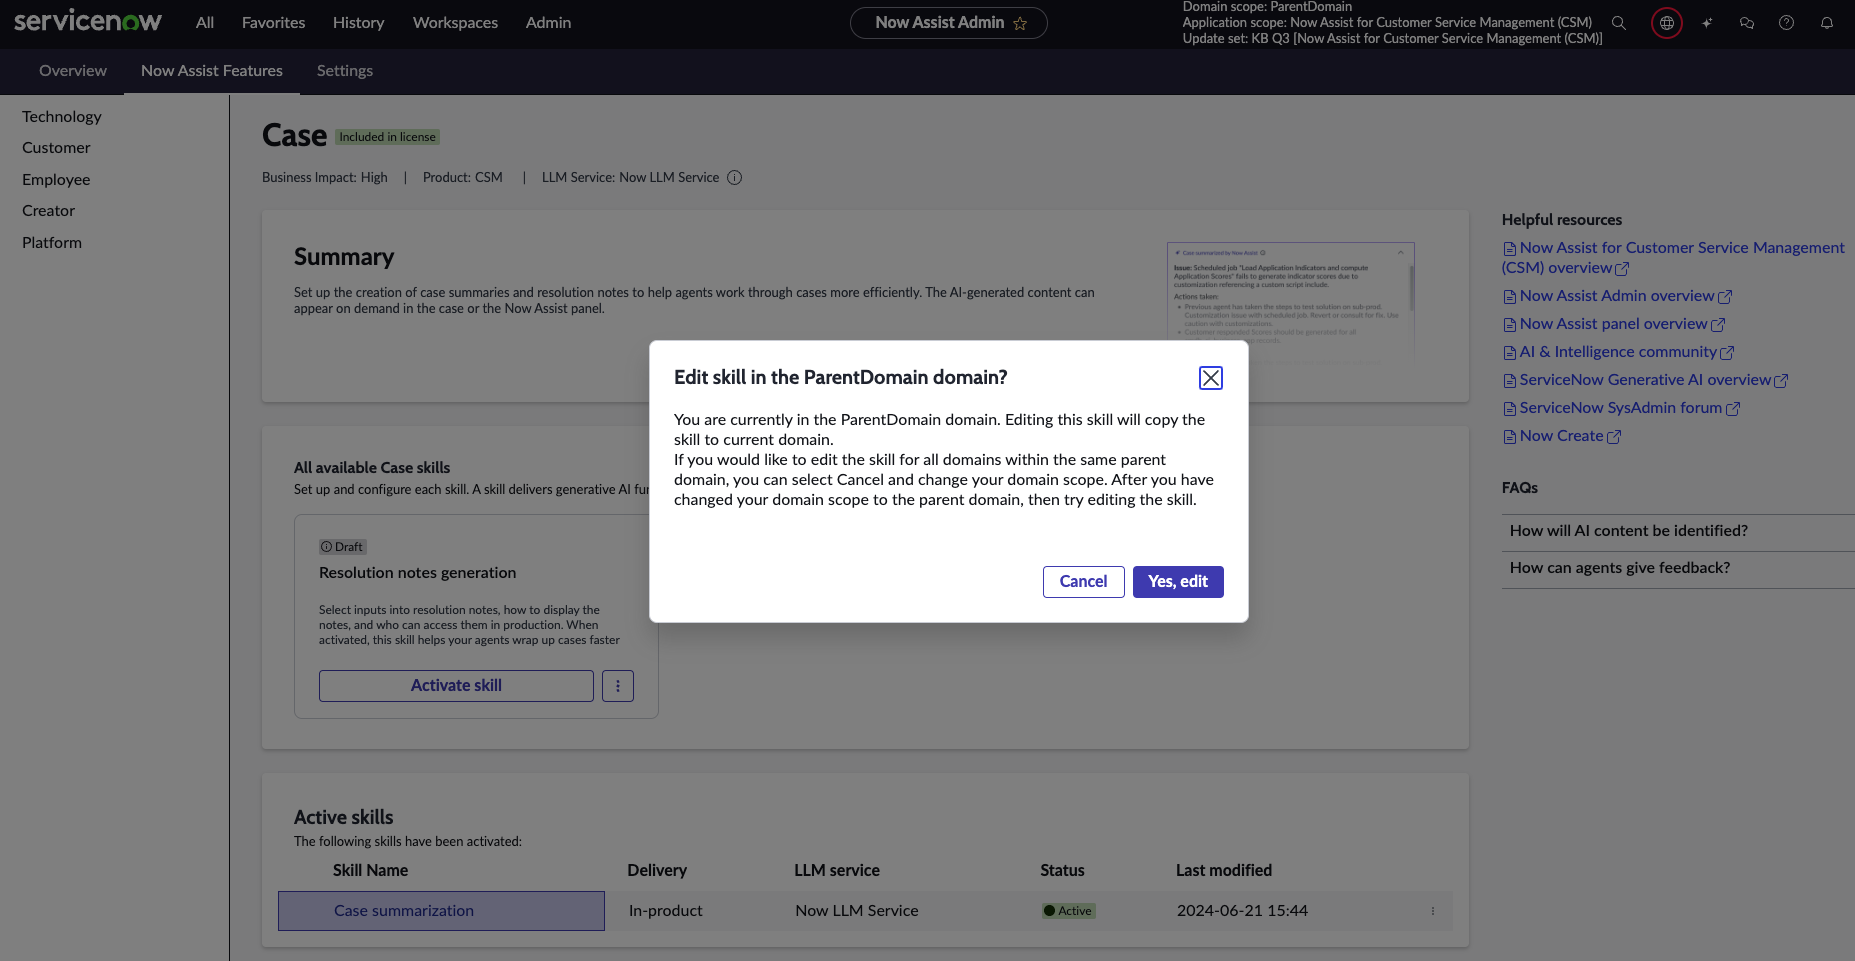Screen dimensions: 1855x961
Task: Click the 'Included in license' badge
Action: 388,137
